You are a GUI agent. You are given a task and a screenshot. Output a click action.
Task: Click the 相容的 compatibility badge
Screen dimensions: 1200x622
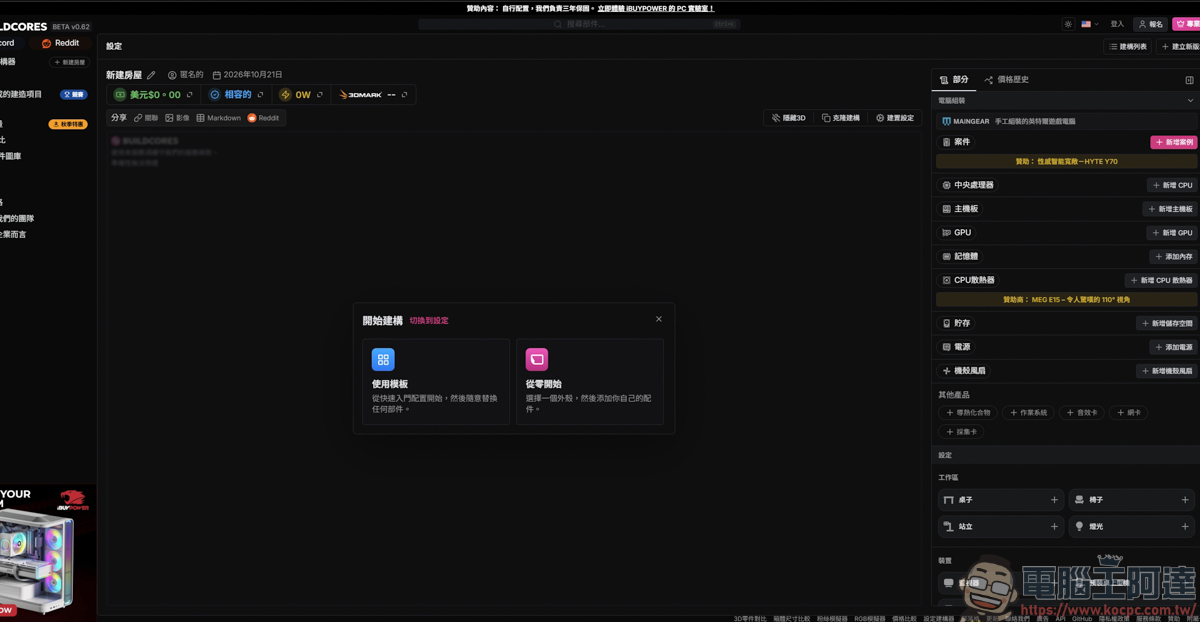[x=237, y=95]
